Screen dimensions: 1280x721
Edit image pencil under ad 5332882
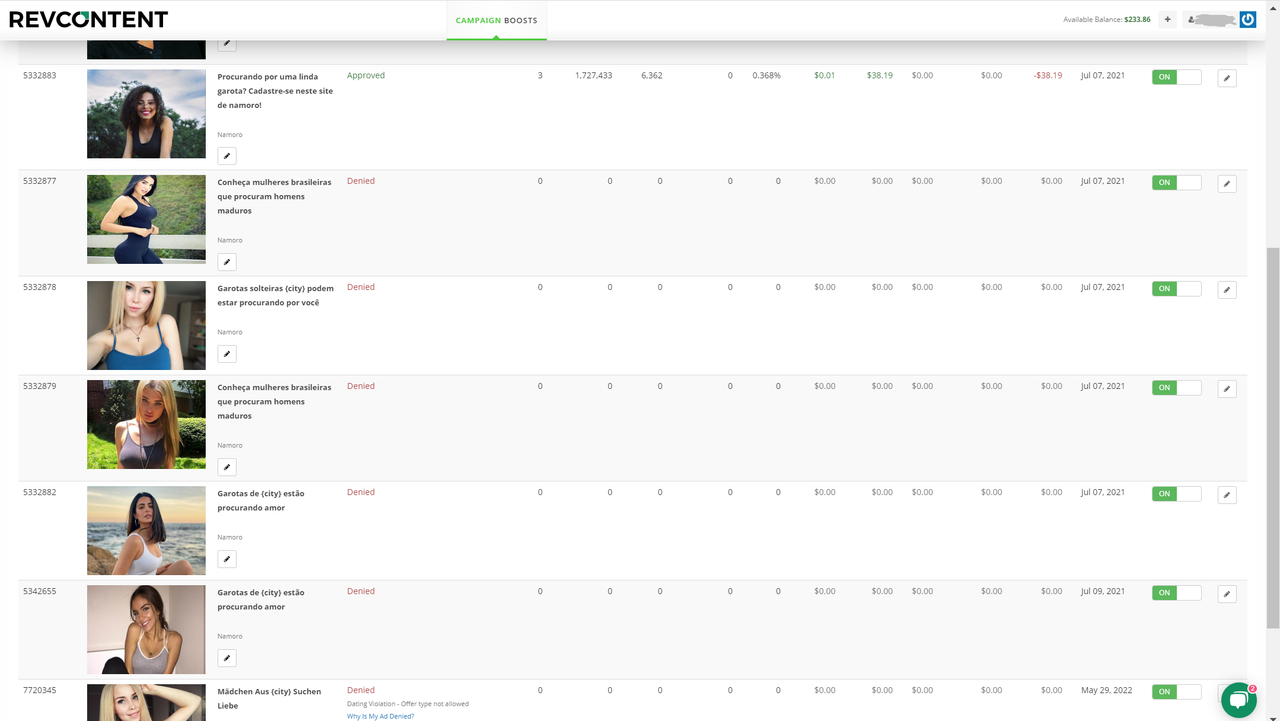pos(227,559)
